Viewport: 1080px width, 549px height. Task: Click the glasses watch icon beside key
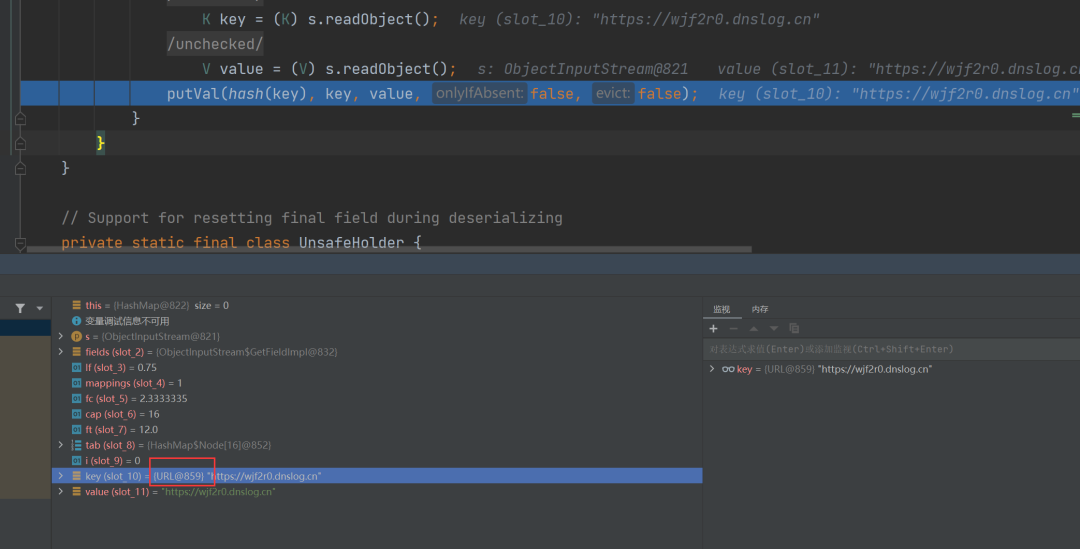click(x=728, y=369)
